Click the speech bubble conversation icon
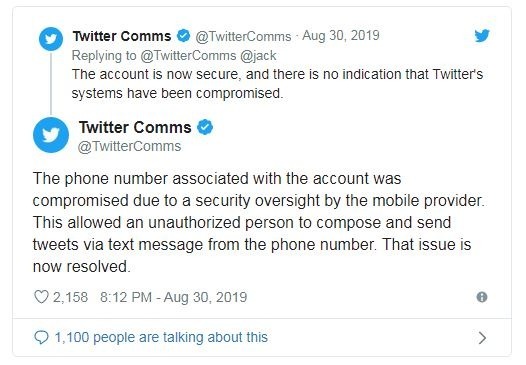Viewport: 526px width, 365px height. point(42,337)
